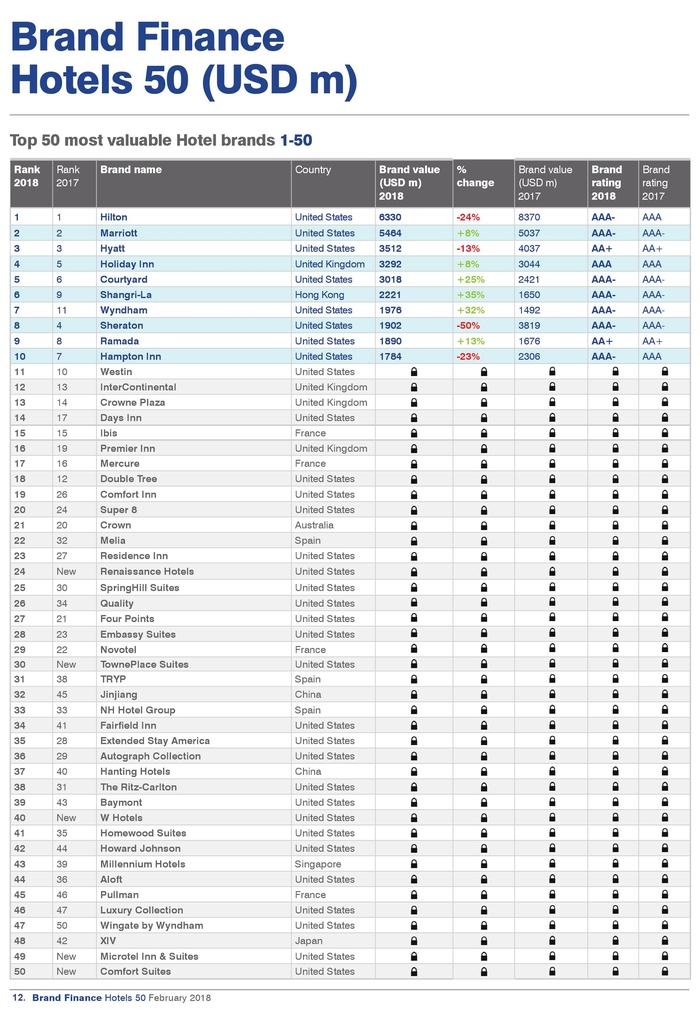Click the Rank 2018 column header
The height and width of the screenshot is (1016, 700).
(x=27, y=176)
